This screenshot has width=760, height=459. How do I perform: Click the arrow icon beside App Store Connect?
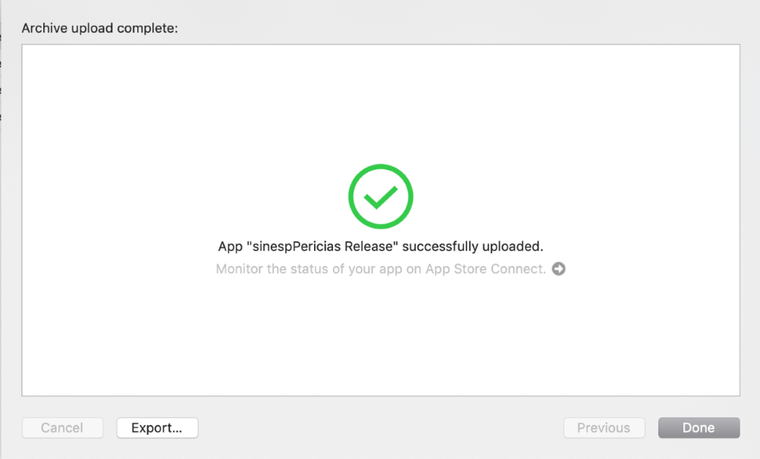[559, 269]
